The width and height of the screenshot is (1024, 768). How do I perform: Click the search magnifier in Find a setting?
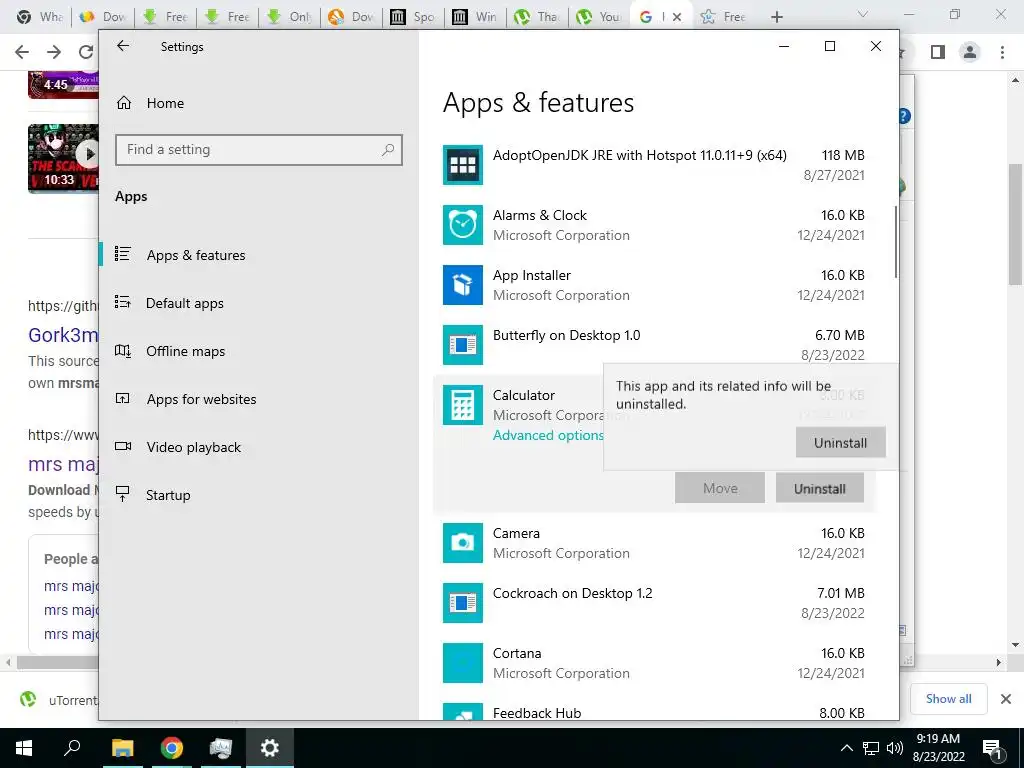388,150
